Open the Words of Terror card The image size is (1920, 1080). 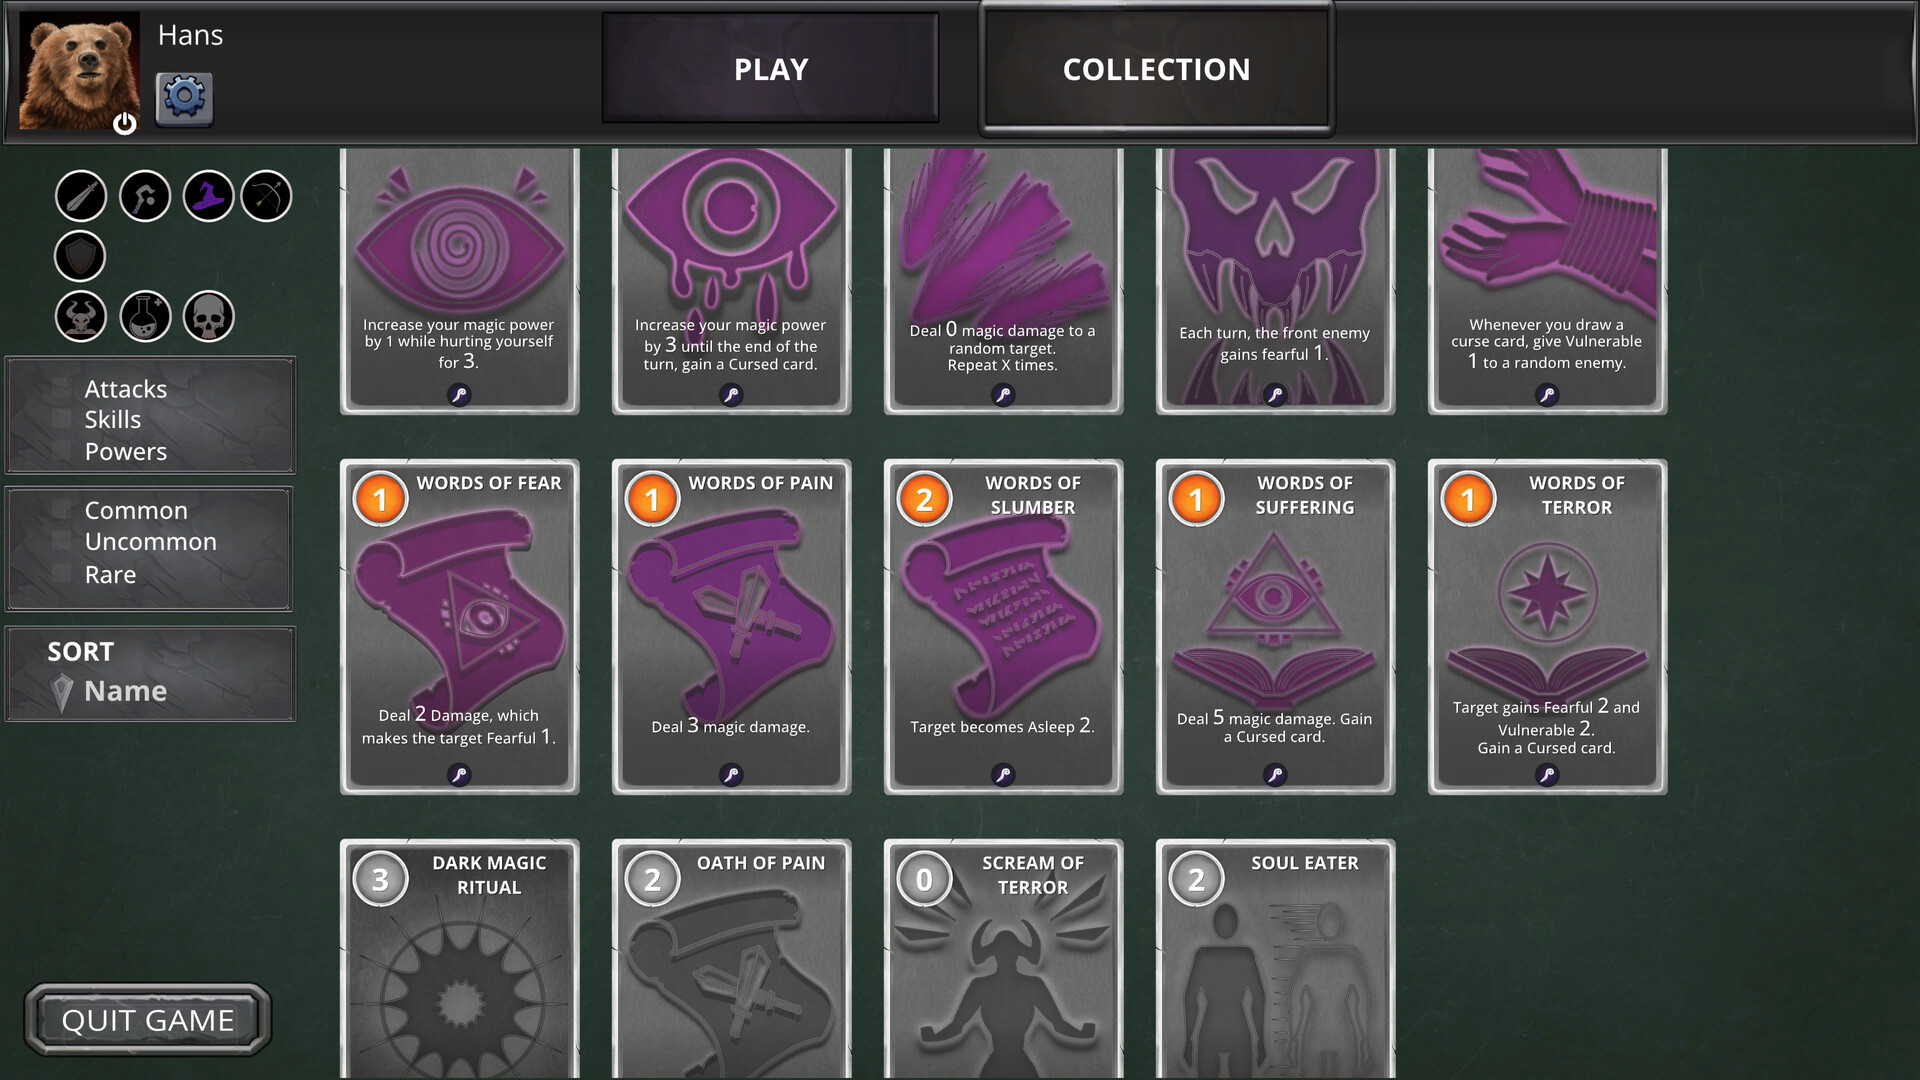pos(1547,627)
